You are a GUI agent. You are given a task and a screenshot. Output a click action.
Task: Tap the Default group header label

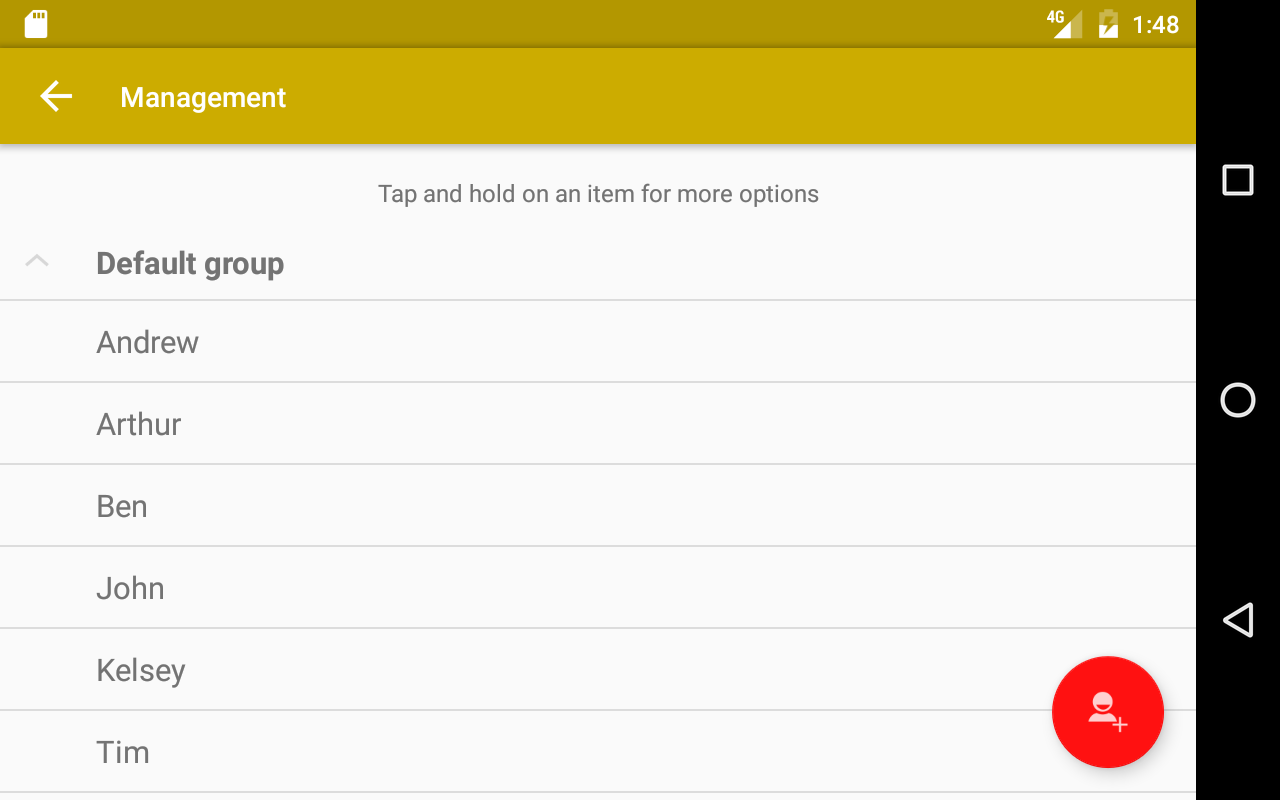[x=190, y=263]
